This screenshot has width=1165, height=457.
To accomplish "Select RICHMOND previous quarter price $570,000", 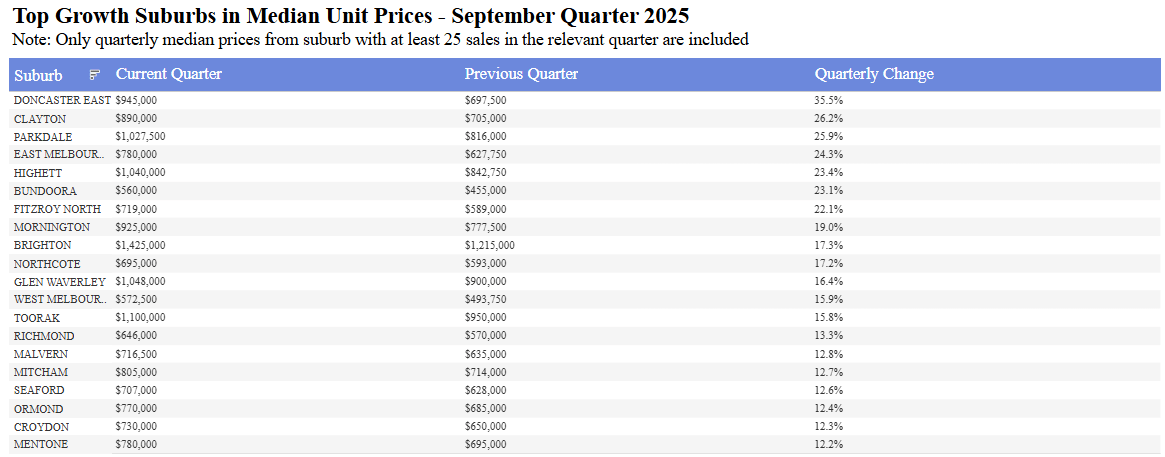I will point(486,336).
